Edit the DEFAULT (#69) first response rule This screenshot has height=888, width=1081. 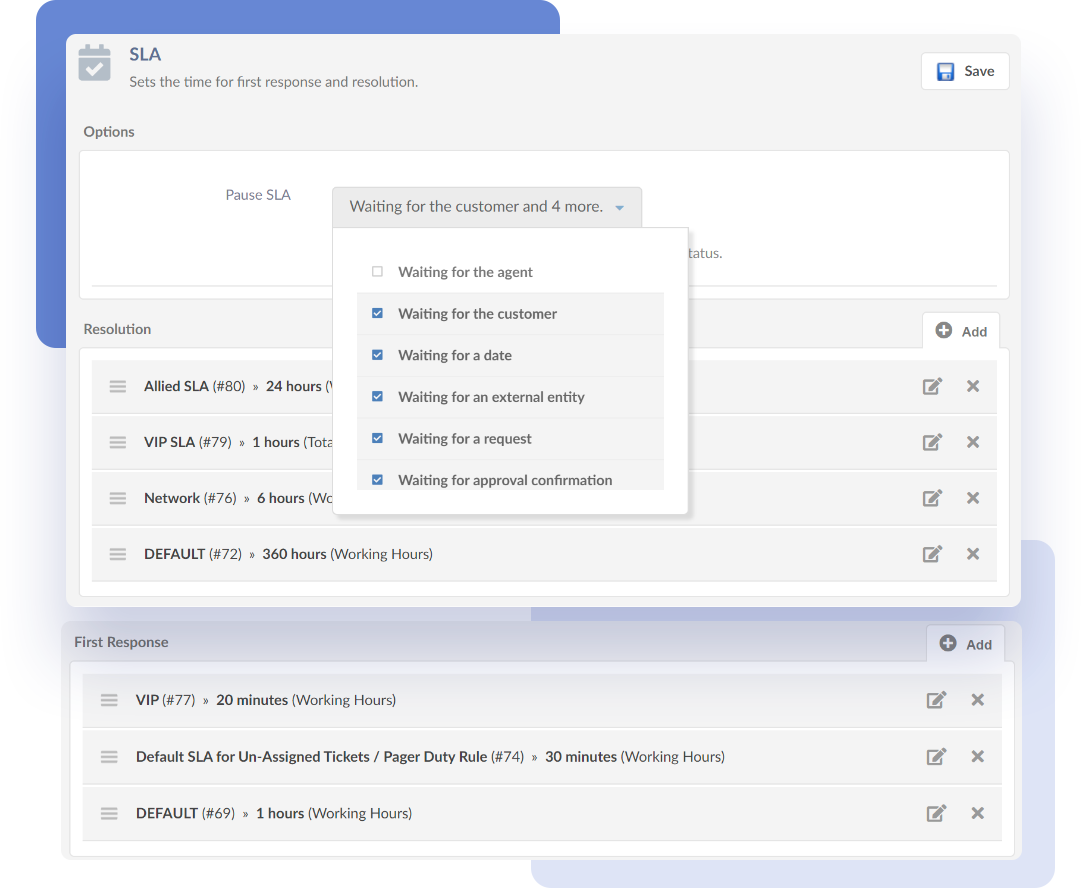click(936, 813)
